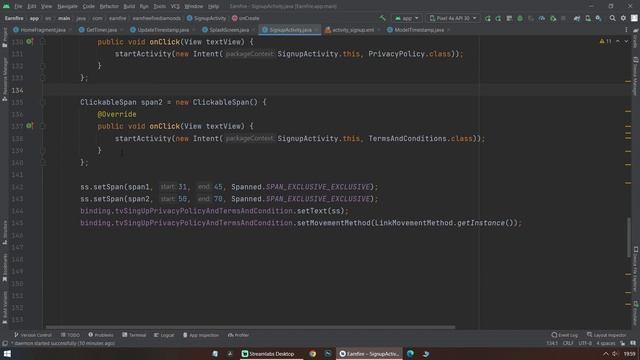The height and width of the screenshot is (360, 640).
Task: Click the Stop square icon in the toolbar
Action: click(x=563, y=18)
